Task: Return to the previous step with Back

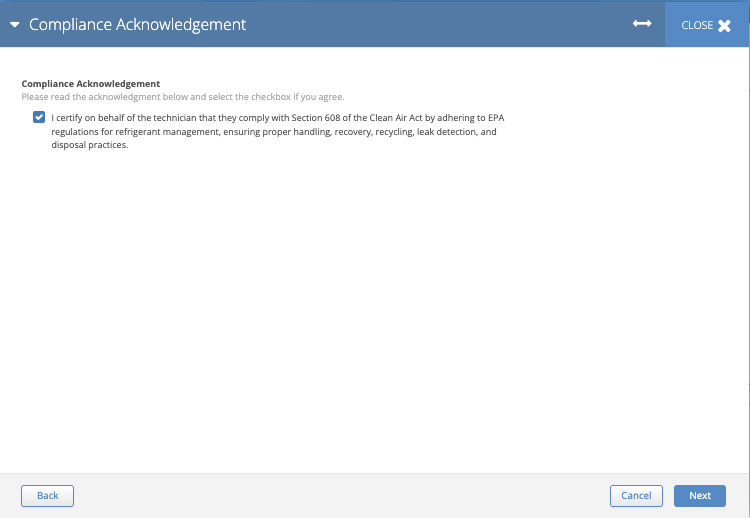Action: click(47, 495)
